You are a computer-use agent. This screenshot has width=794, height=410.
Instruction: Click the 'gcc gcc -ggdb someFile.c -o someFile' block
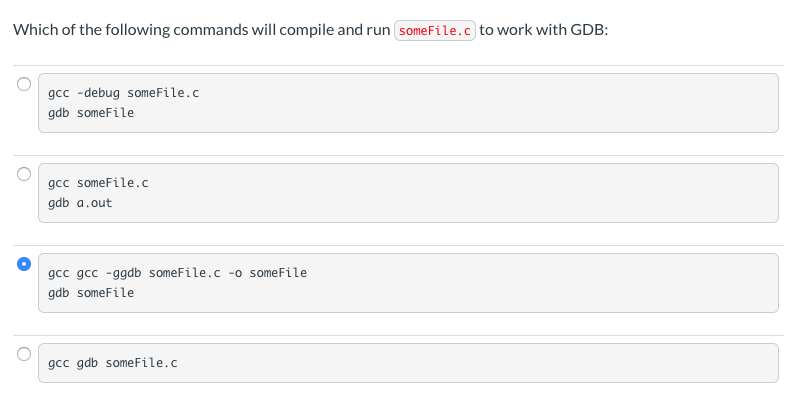click(x=408, y=283)
